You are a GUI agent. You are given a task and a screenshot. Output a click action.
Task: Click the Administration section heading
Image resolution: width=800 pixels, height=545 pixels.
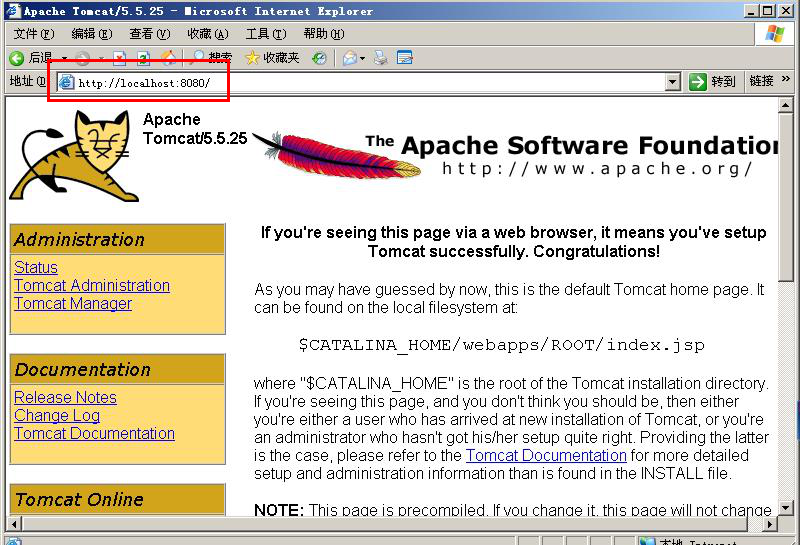79,239
